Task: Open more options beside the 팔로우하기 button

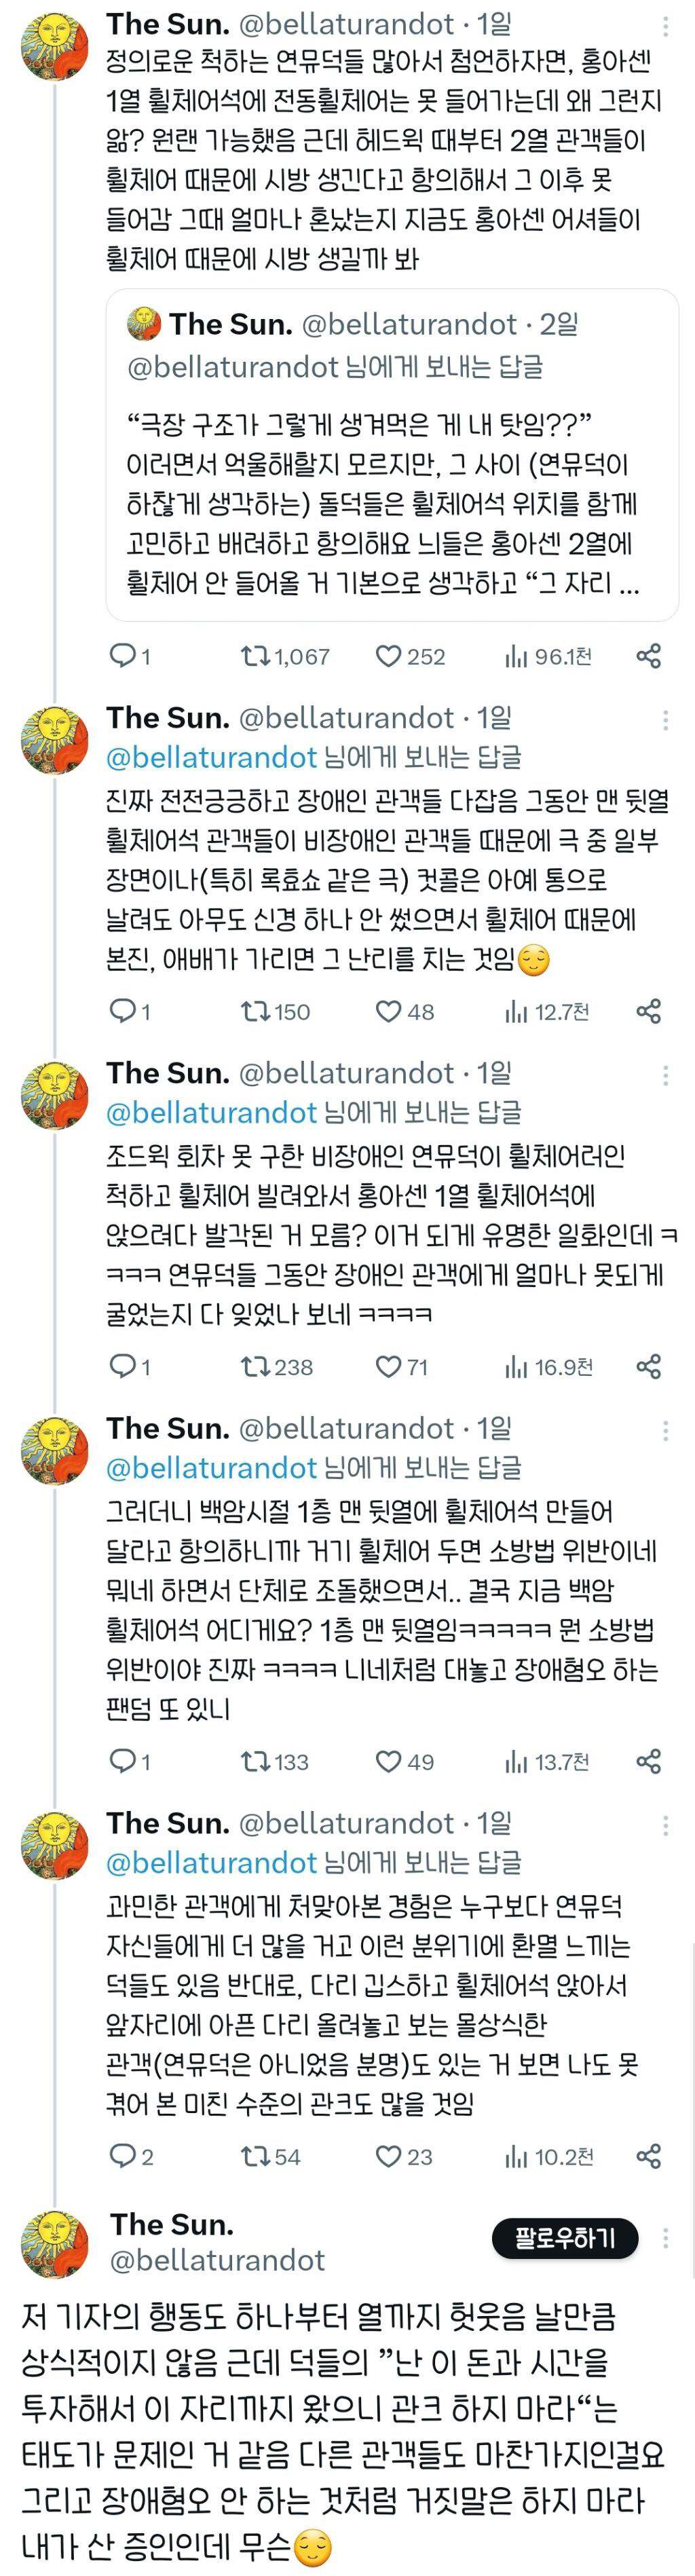Action: 666,2238
